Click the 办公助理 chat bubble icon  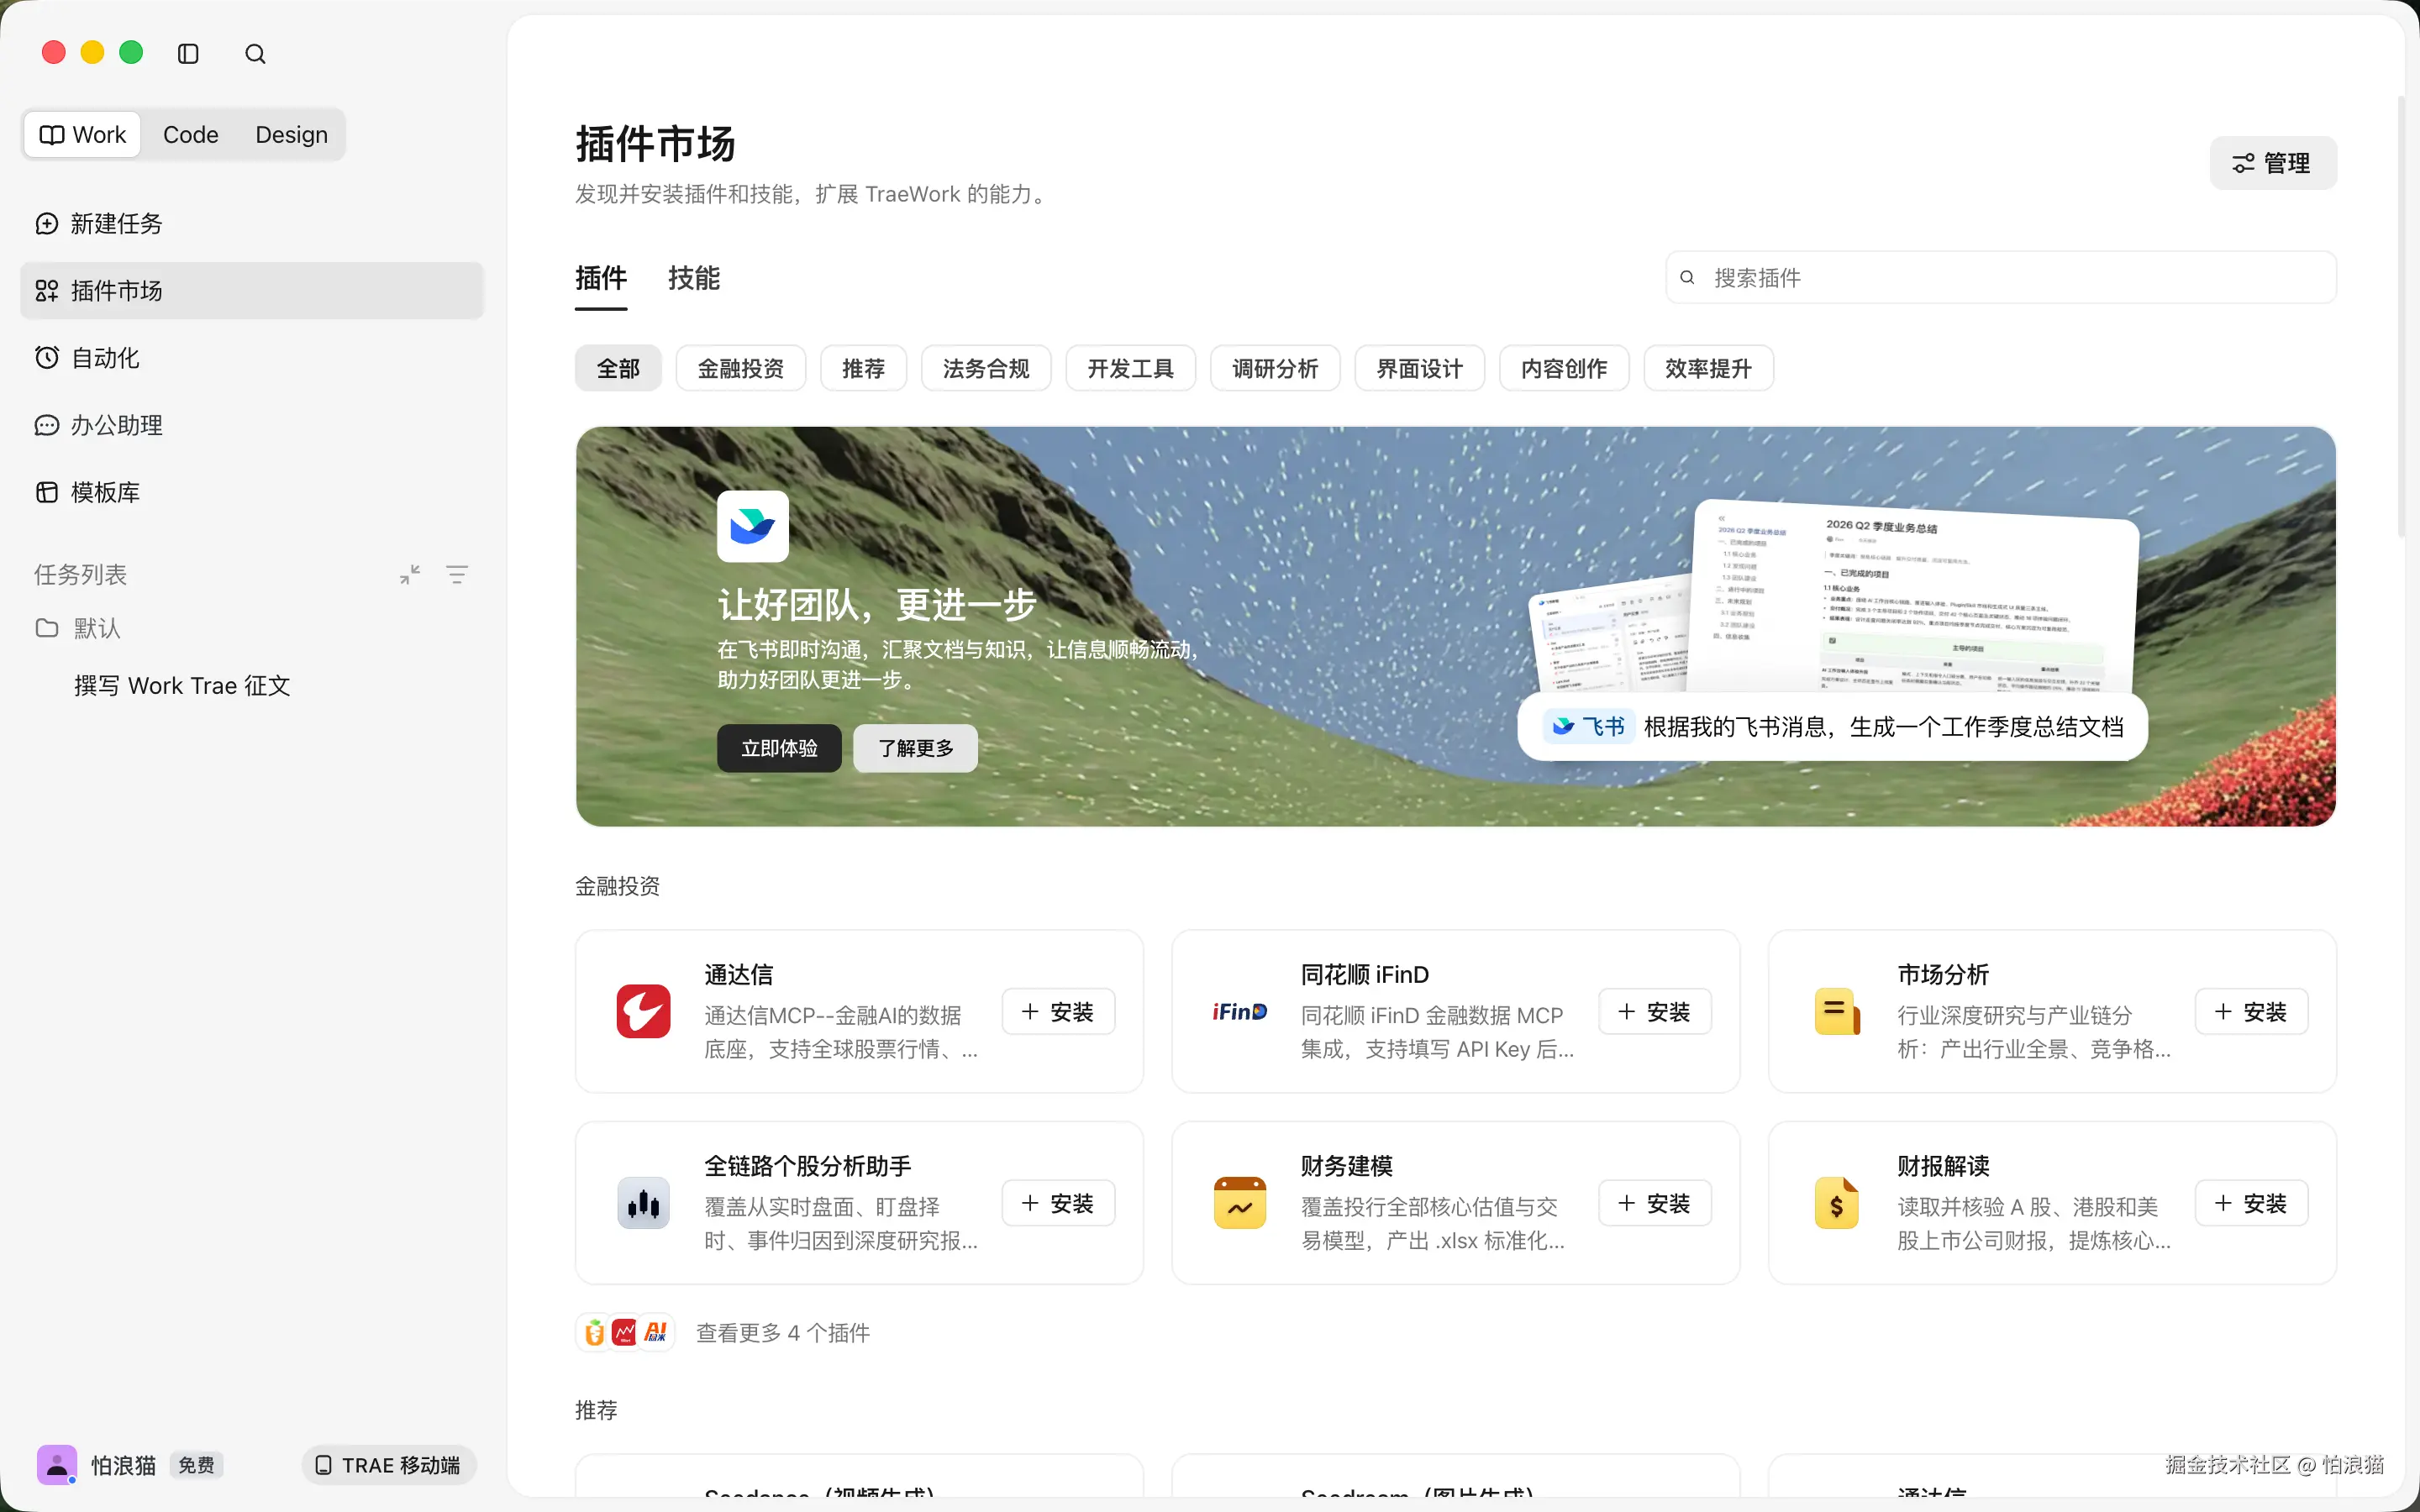47,425
